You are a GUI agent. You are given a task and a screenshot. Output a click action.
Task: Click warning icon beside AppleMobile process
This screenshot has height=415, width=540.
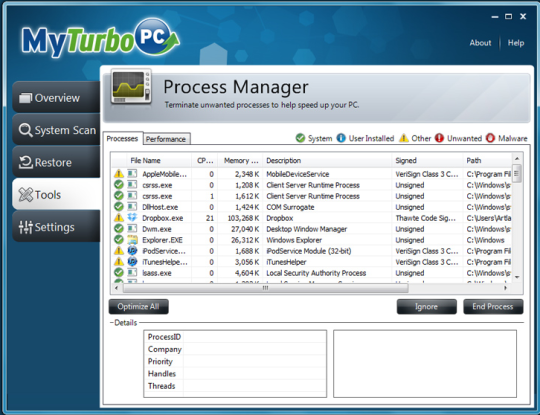[118, 174]
